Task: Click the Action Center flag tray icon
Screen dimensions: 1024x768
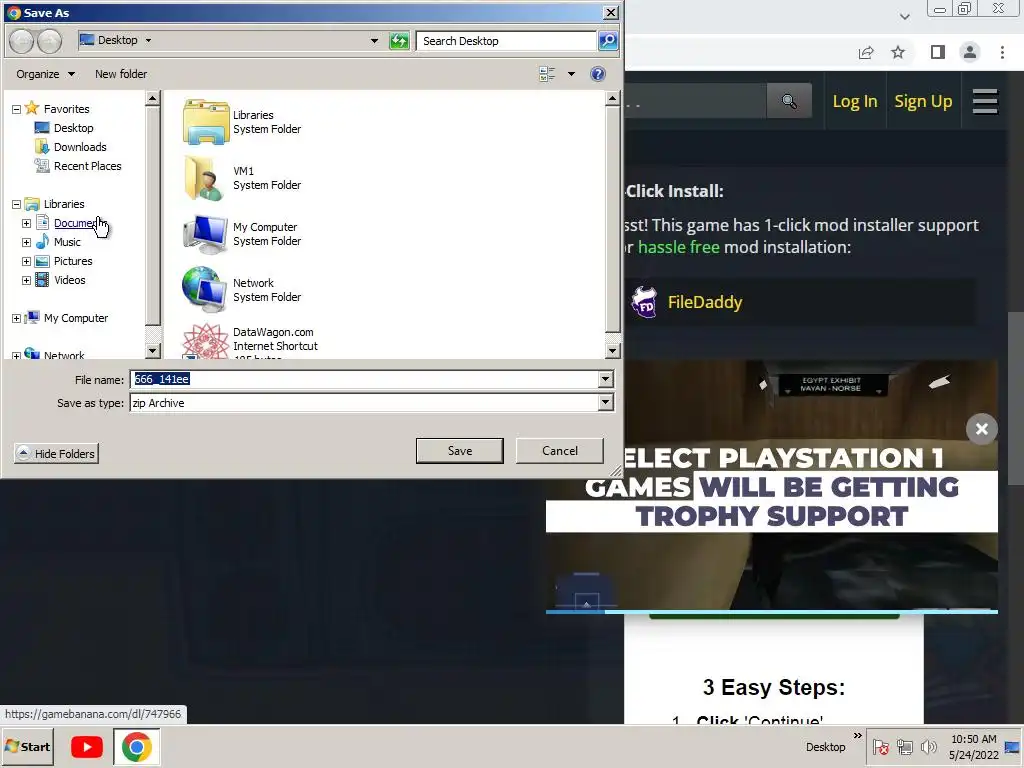Action: tap(881, 746)
